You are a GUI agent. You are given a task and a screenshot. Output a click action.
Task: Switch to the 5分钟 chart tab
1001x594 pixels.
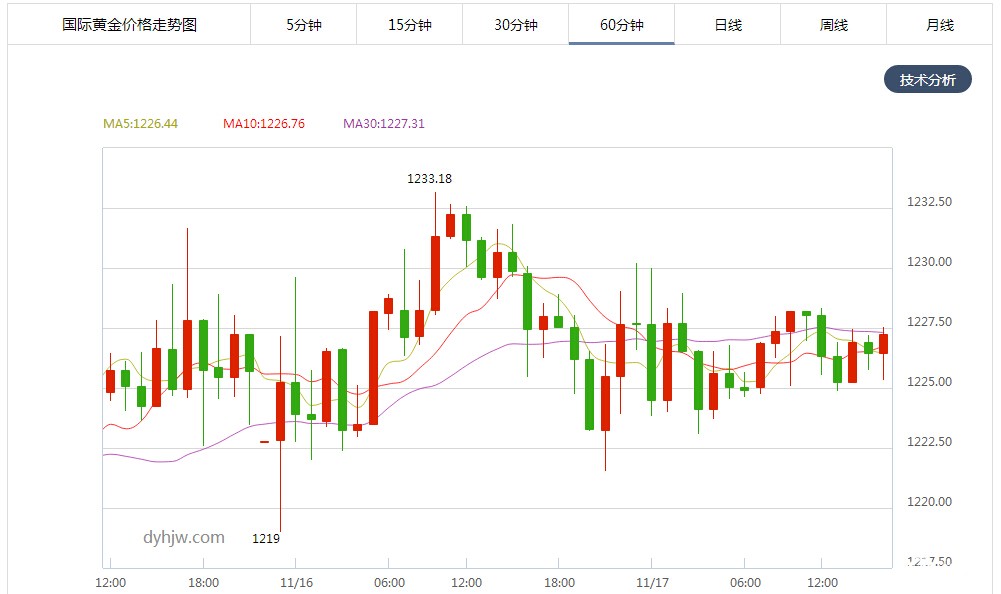pyautogui.click(x=303, y=25)
